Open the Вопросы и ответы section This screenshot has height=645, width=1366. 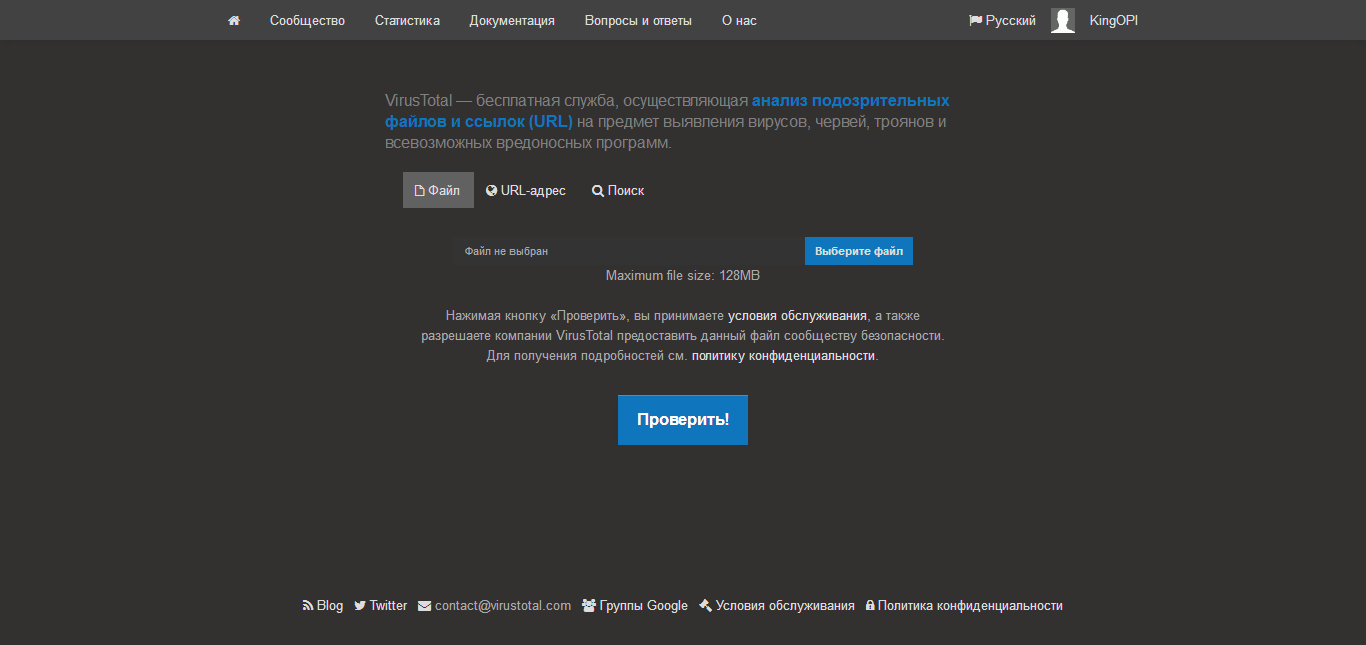(638, 20)
